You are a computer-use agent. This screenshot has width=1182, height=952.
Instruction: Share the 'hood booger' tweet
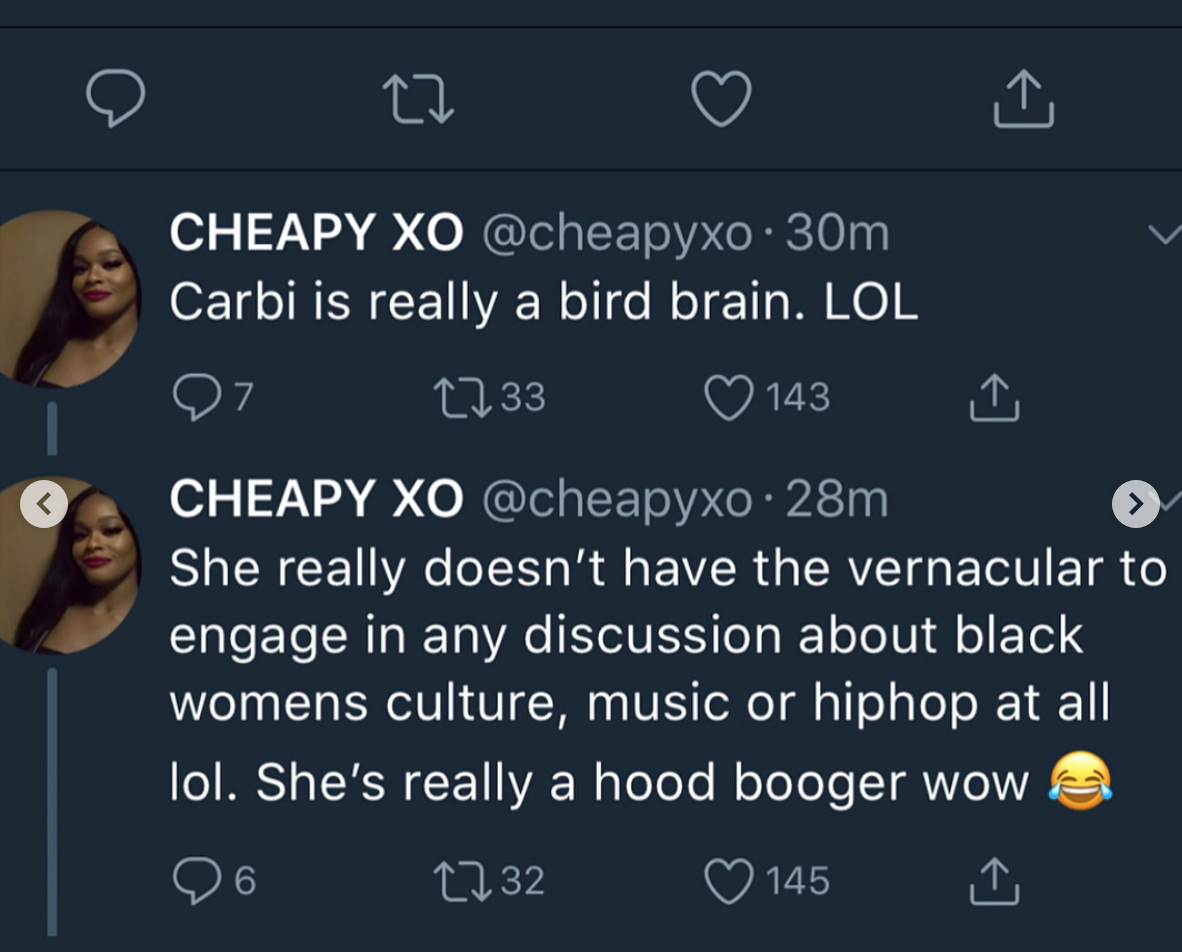[x=994, y=880]
